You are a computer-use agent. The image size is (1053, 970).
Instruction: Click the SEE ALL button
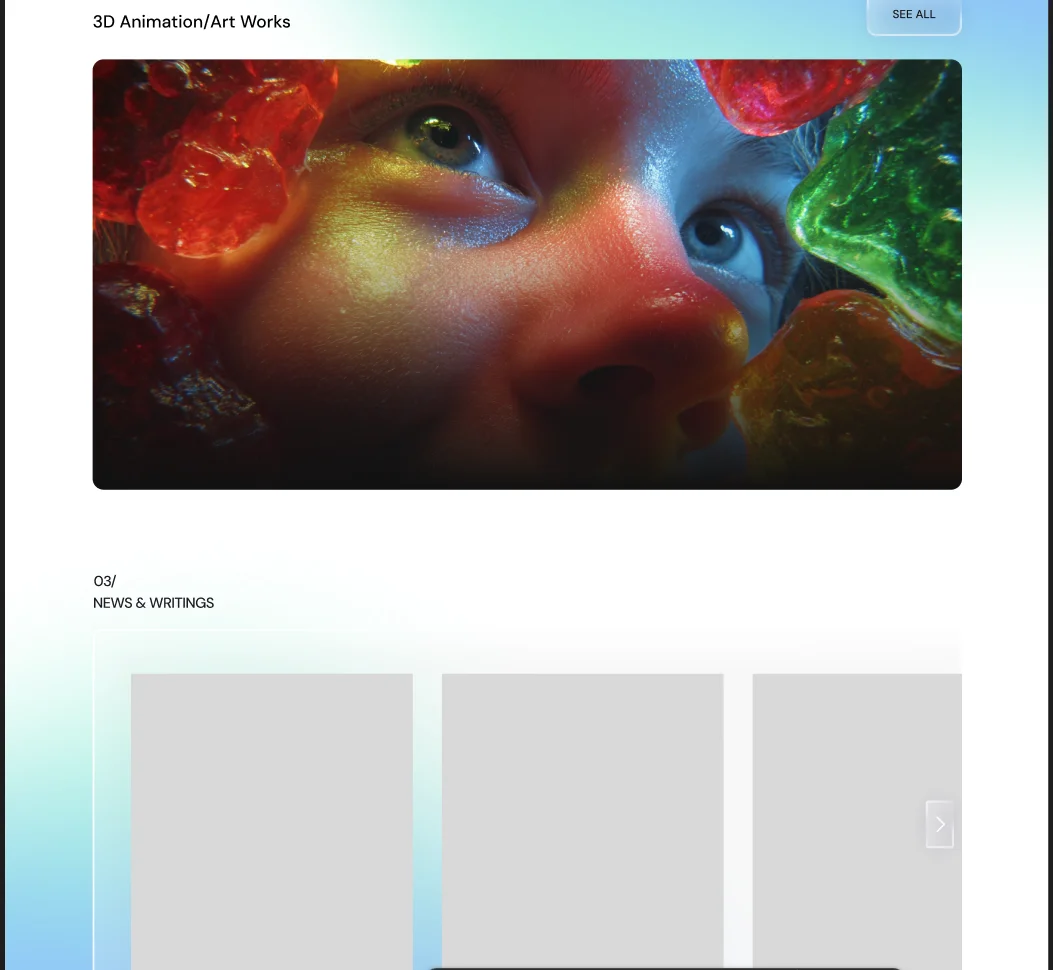click(914, 15)
